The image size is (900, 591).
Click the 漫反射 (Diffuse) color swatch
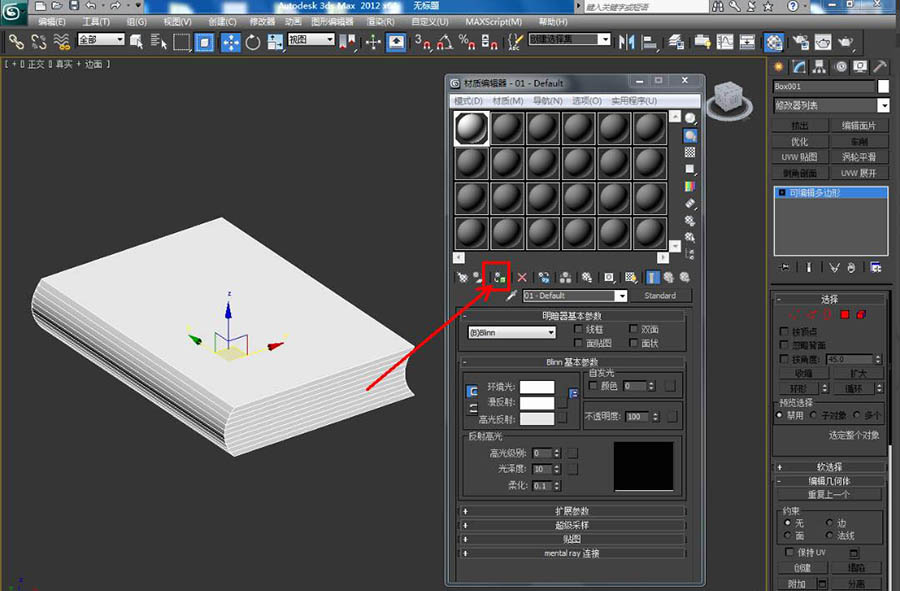click(x=536, y=402)
